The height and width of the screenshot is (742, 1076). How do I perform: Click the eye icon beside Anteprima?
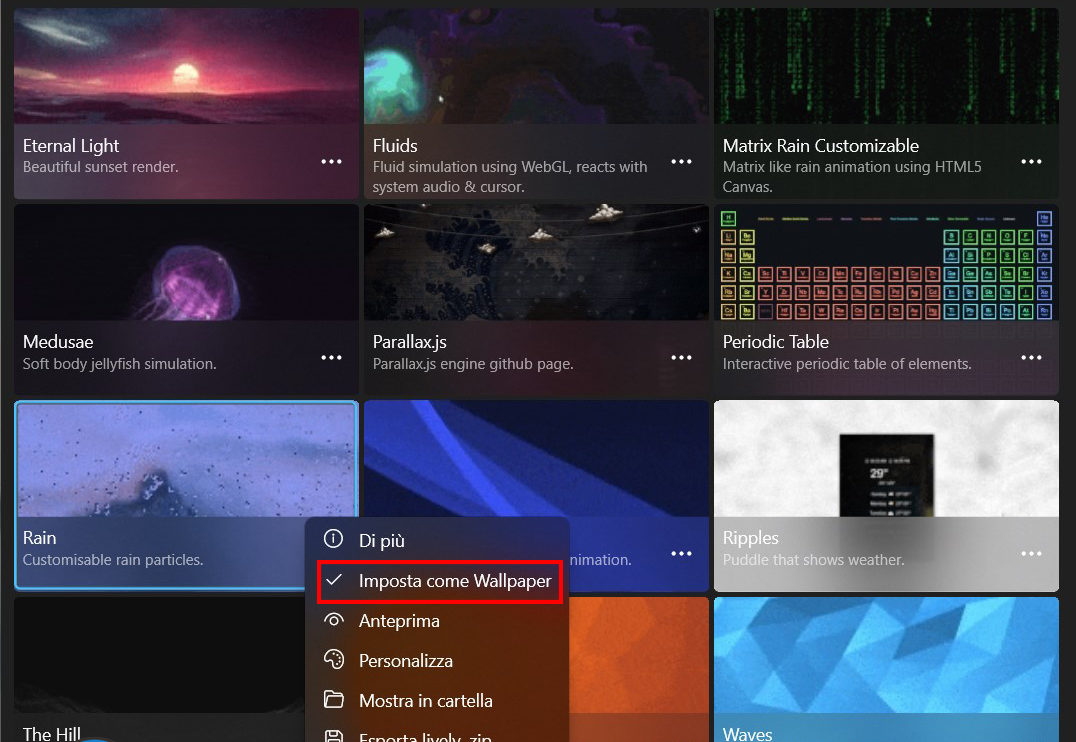[x=334, y=620]
